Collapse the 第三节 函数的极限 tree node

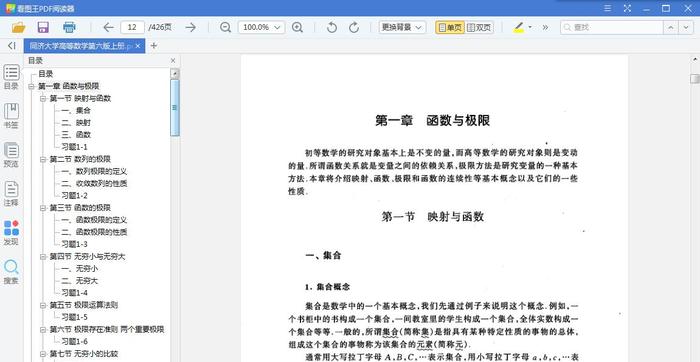pos(43,208)
